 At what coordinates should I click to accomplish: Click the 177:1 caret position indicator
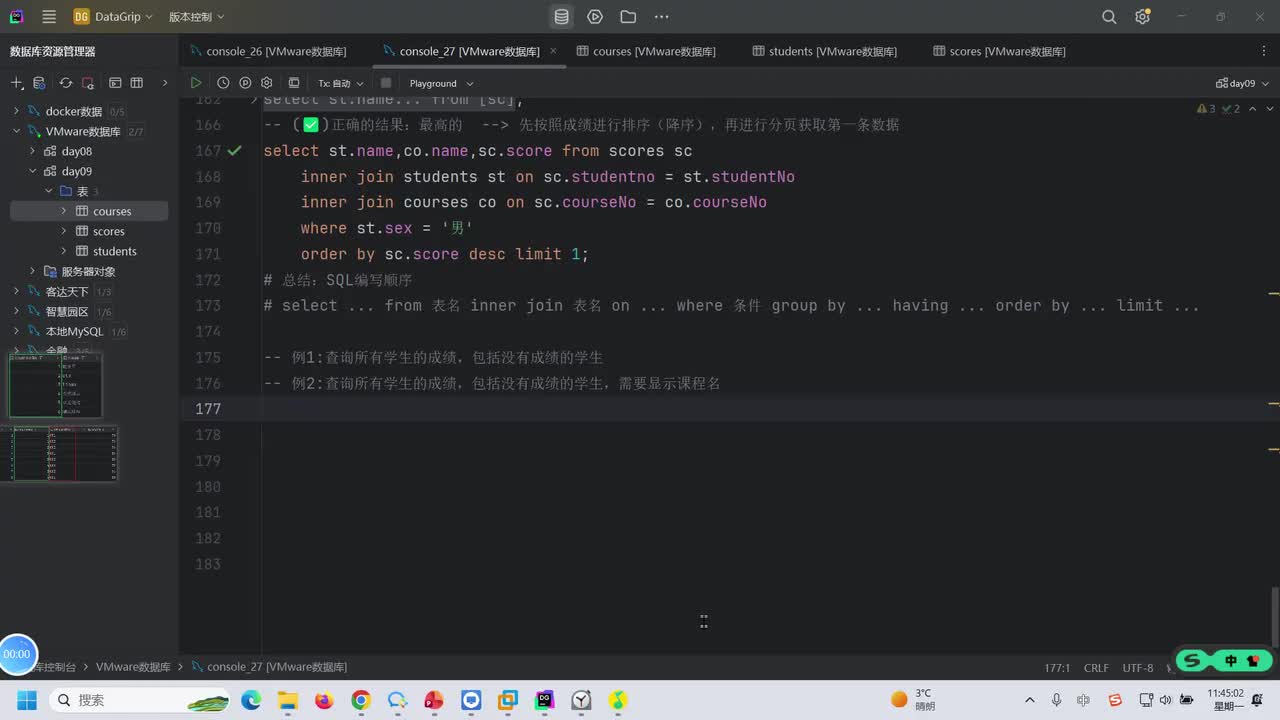(x=1057, y=667)
